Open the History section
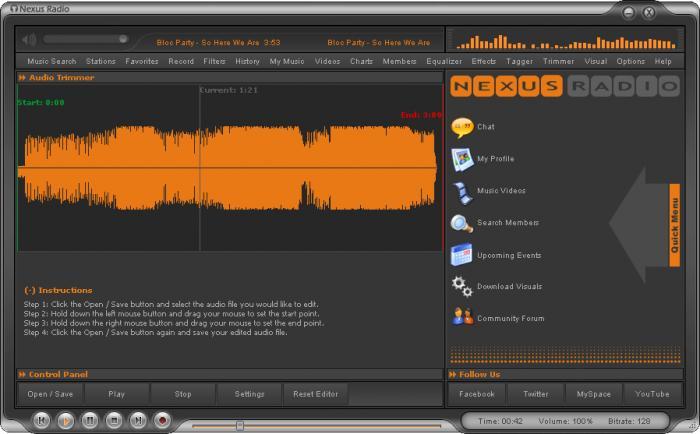The height and width of the screenshot is (434, 700). [247, 61]
